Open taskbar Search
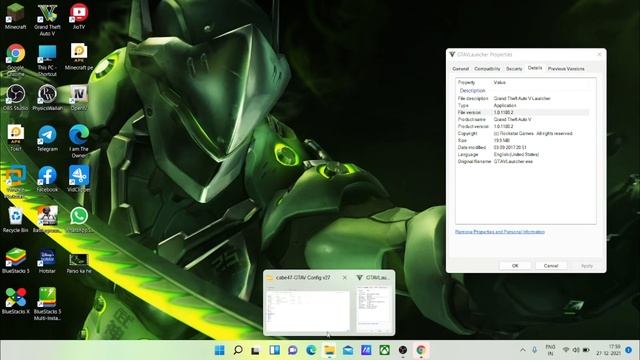640x360 pixels. (238, 350)
